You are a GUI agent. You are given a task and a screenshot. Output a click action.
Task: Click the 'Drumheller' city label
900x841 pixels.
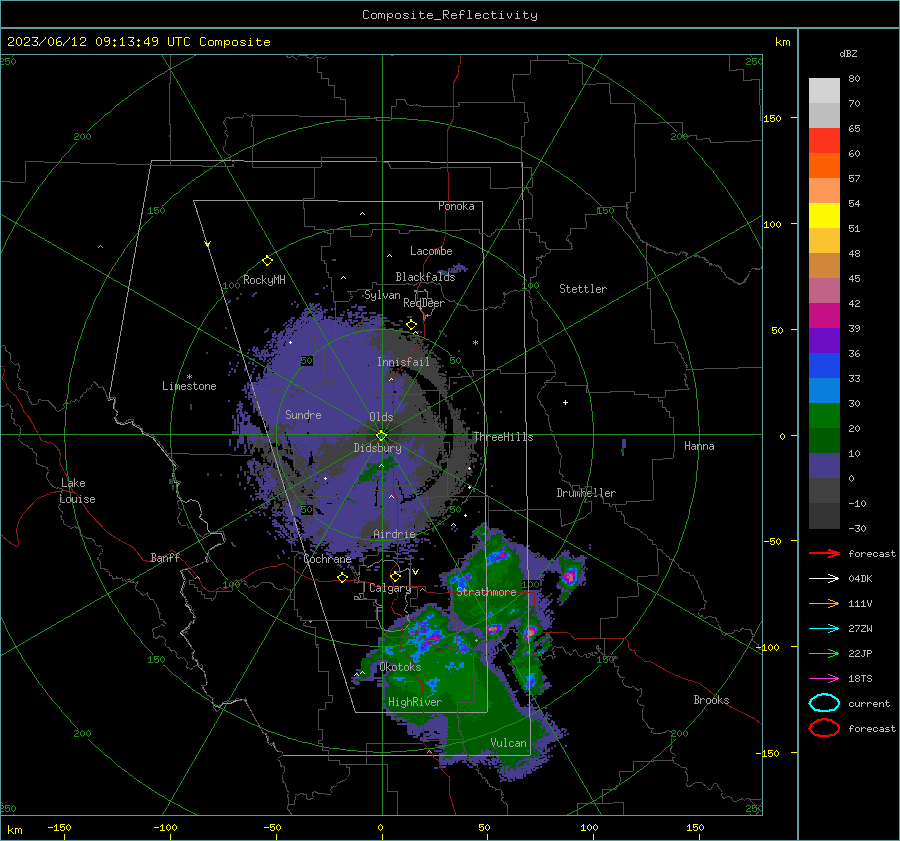click(586, 493)
